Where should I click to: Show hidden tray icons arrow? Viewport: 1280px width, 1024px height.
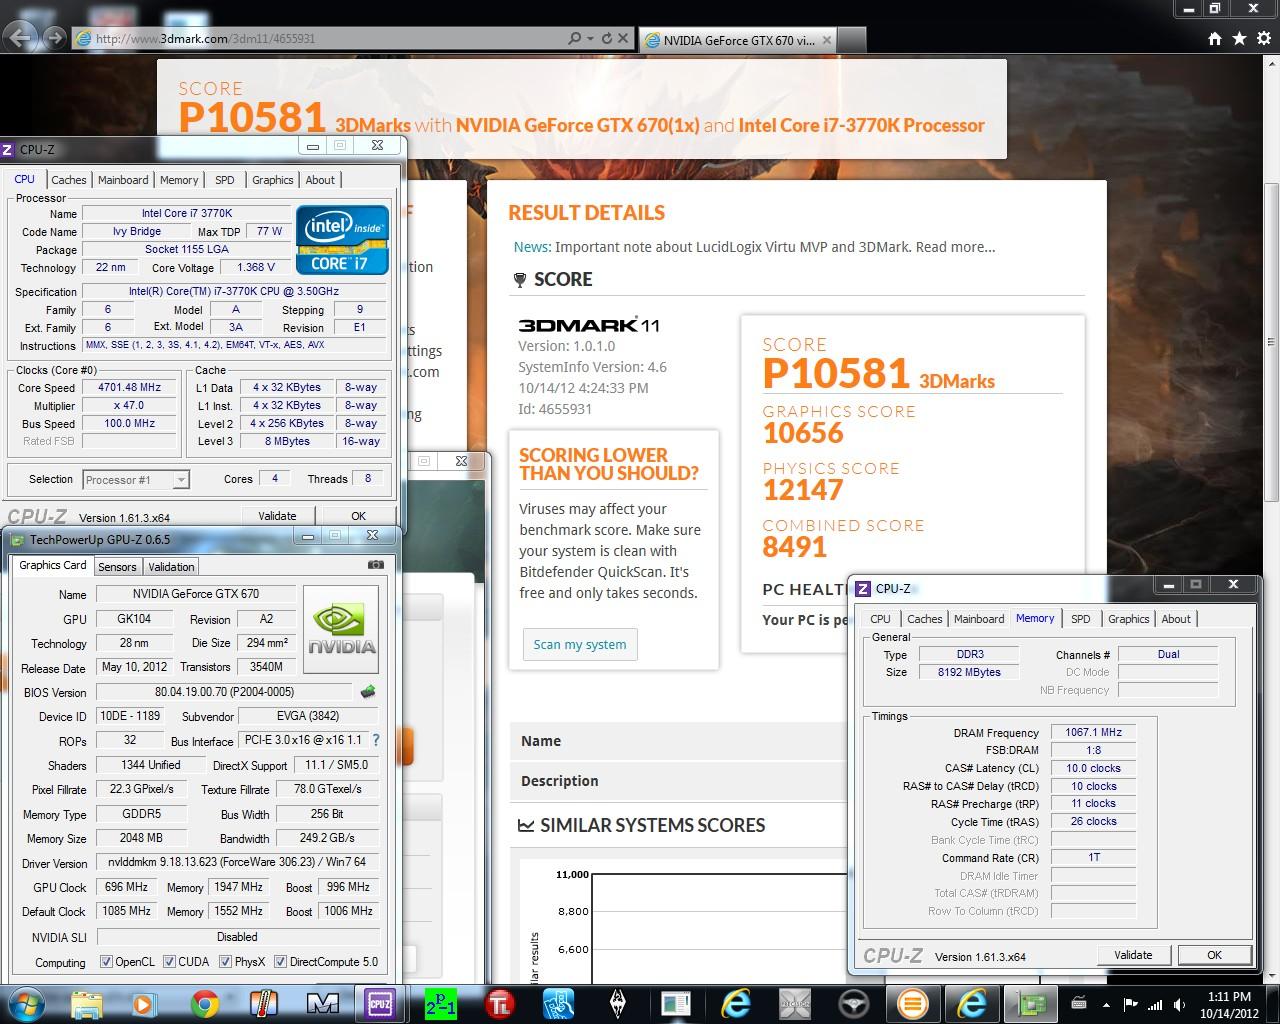1105,1003
